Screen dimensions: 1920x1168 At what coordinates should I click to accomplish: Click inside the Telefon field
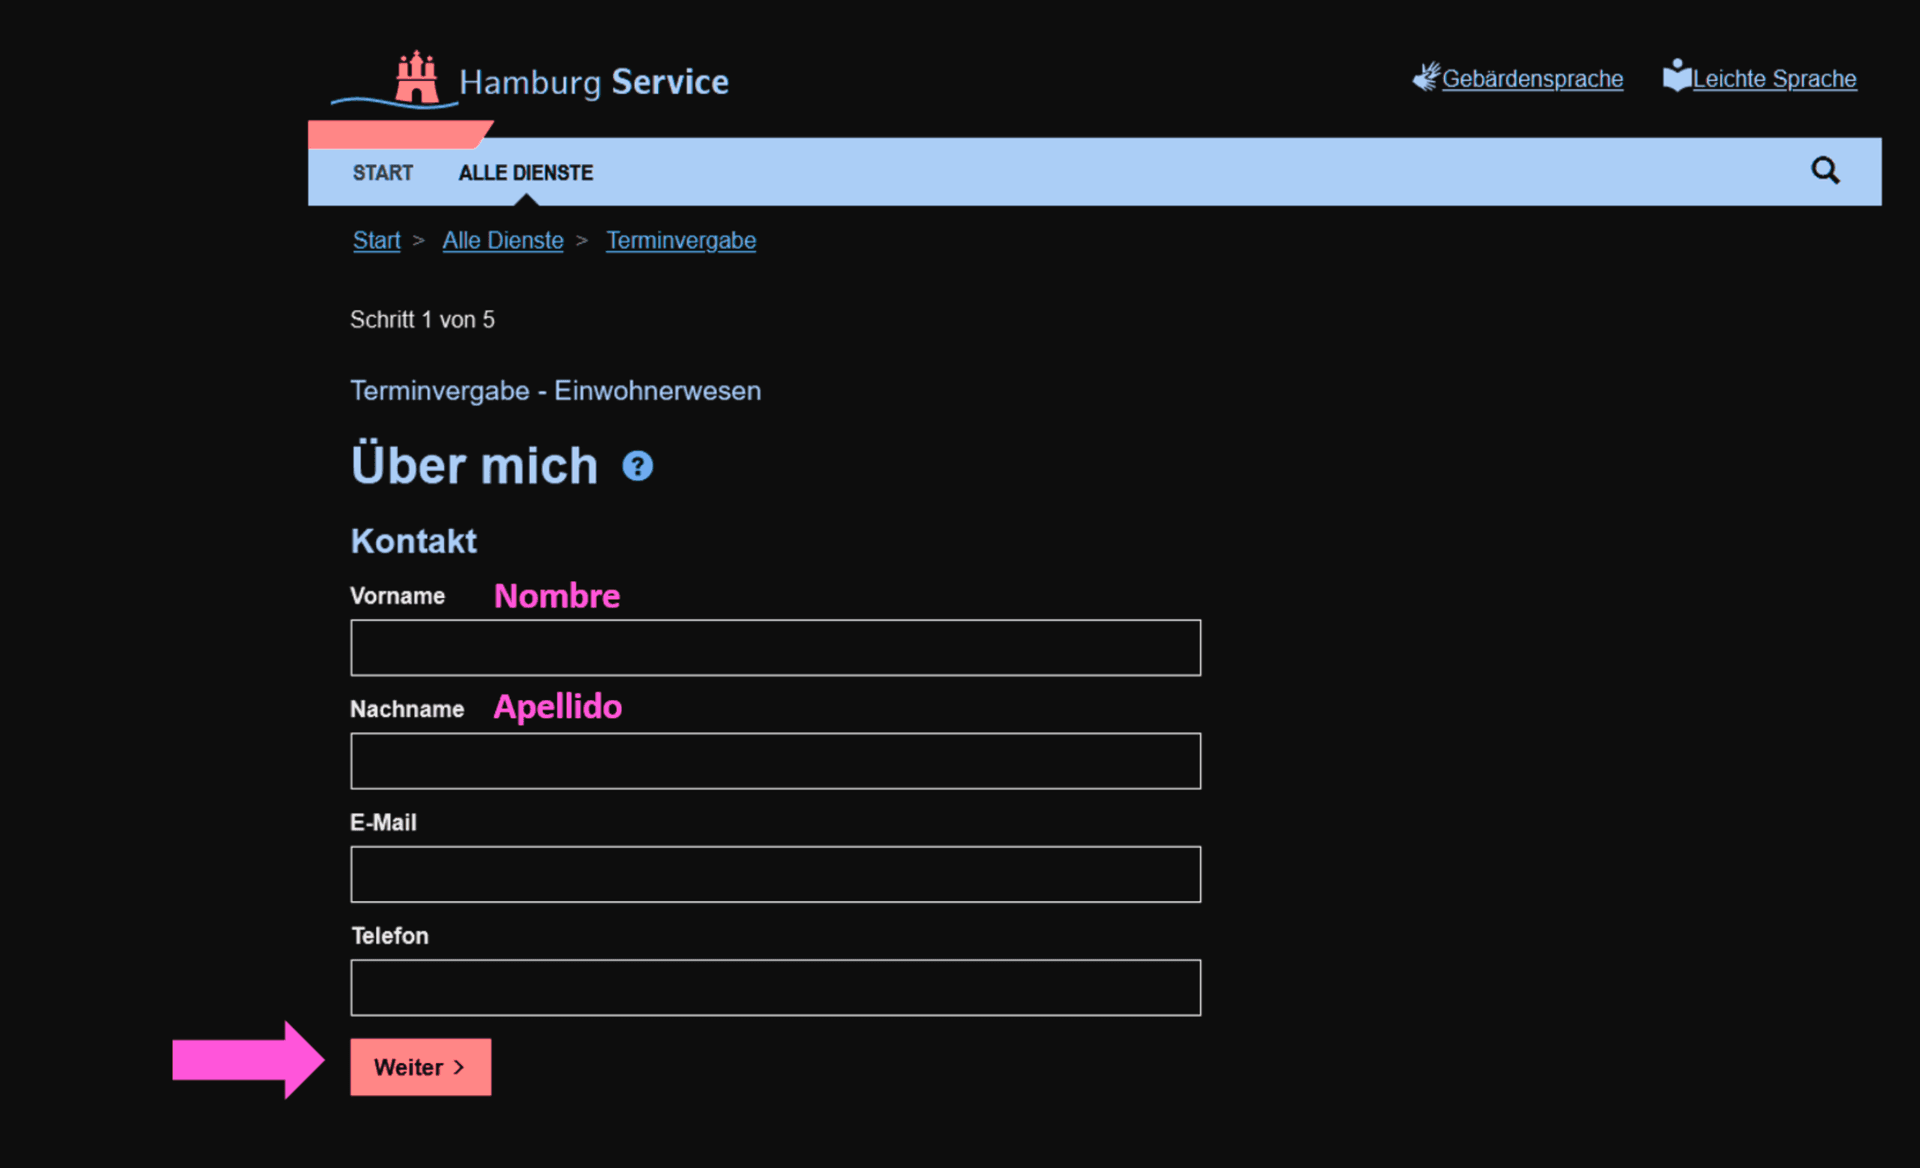[x=775, y=987]
